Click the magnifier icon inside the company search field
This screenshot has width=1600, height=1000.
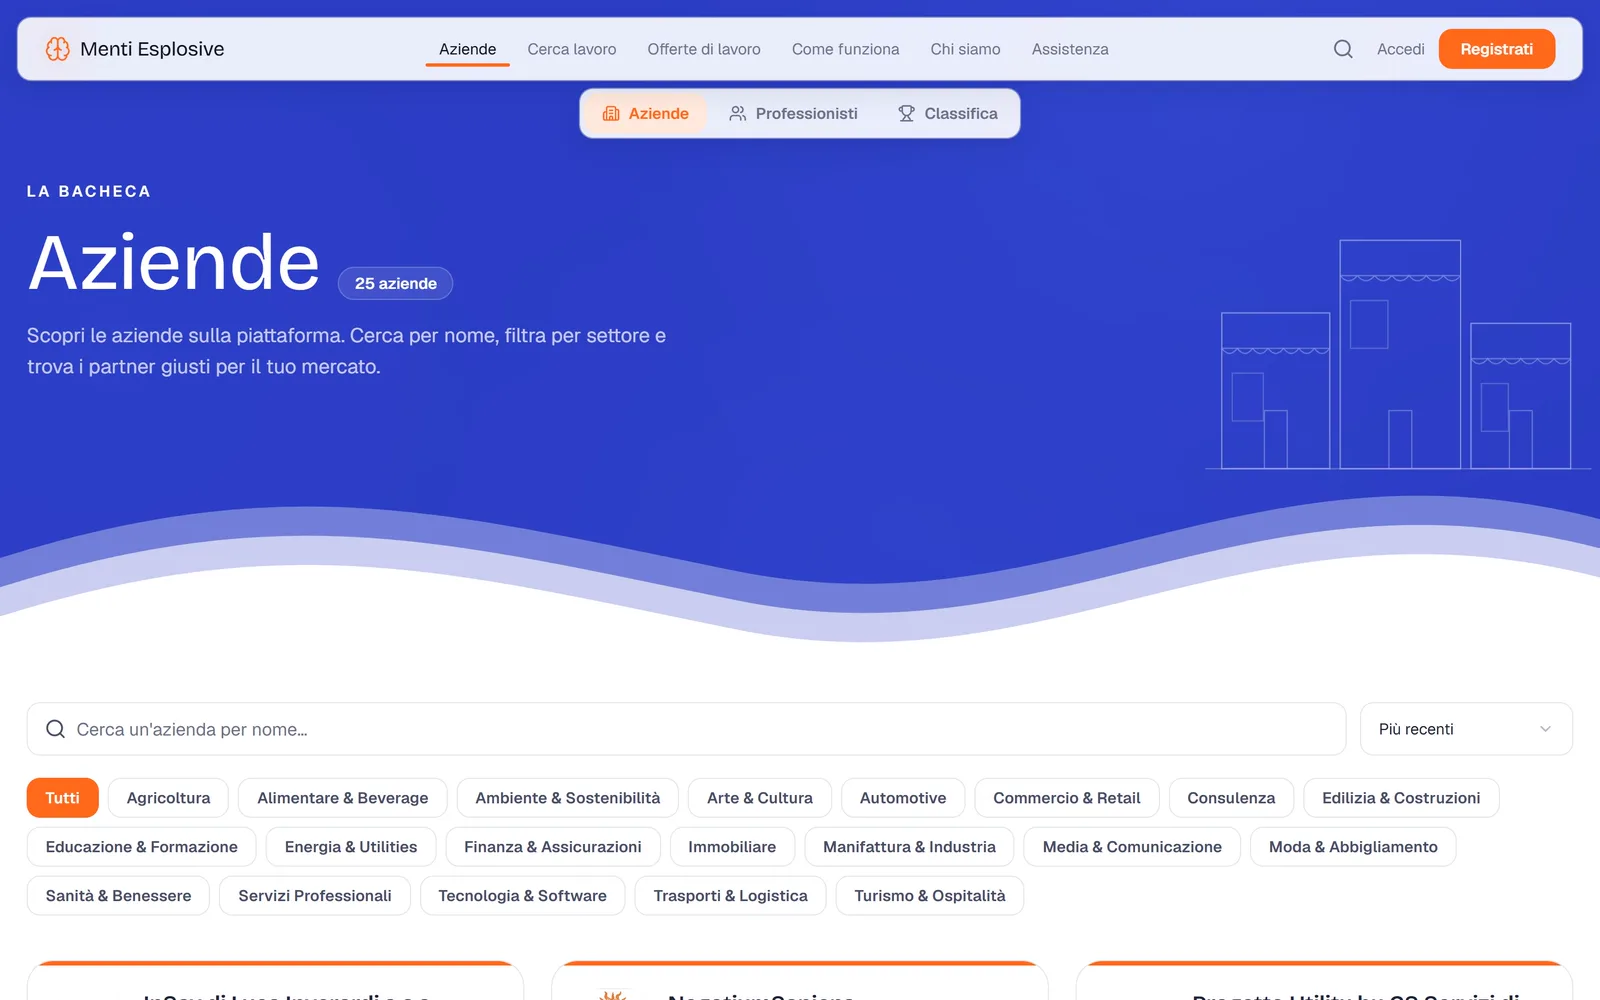(56, 729)
